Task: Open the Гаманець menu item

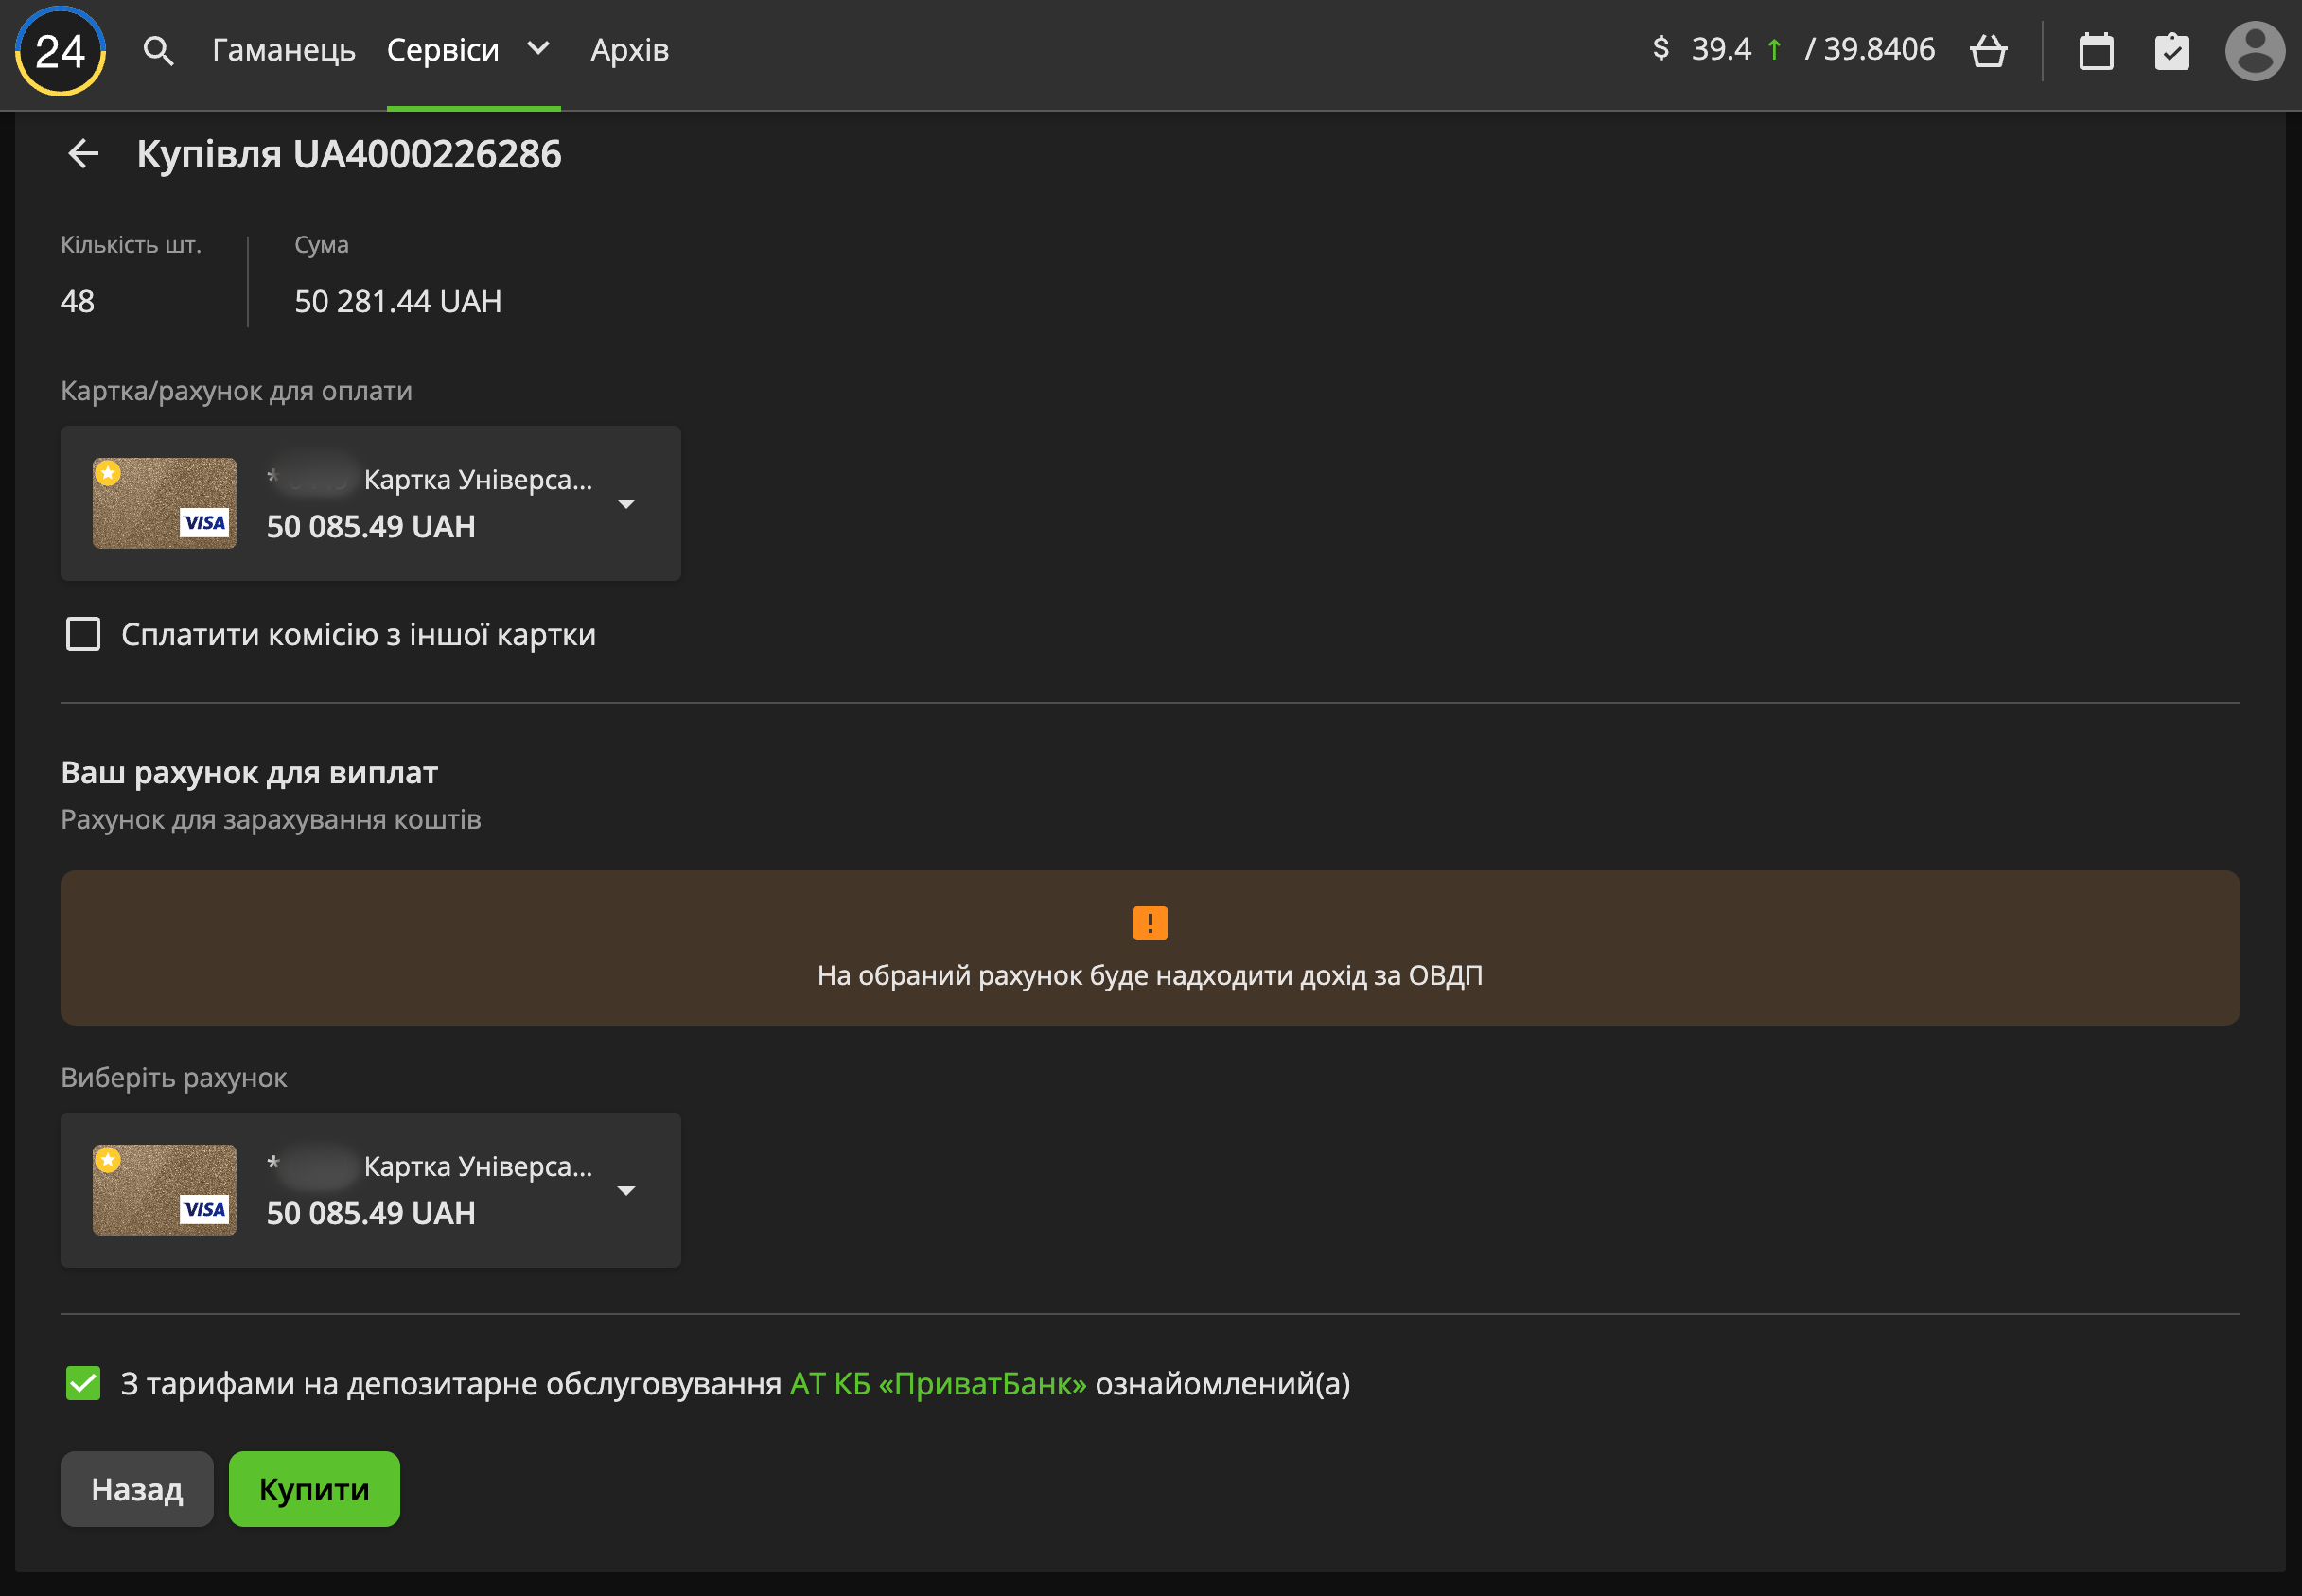Action: click(x=283, y=50)
